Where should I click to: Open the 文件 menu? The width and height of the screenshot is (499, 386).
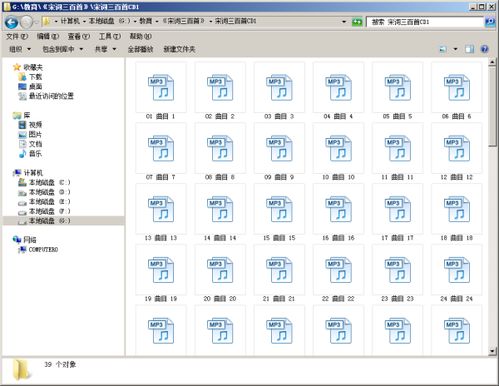tap(17, 36)
